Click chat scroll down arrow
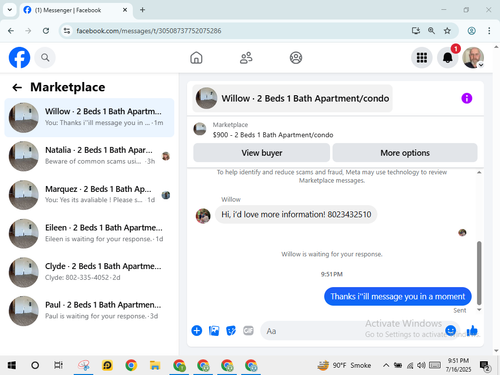 point(479,310)
